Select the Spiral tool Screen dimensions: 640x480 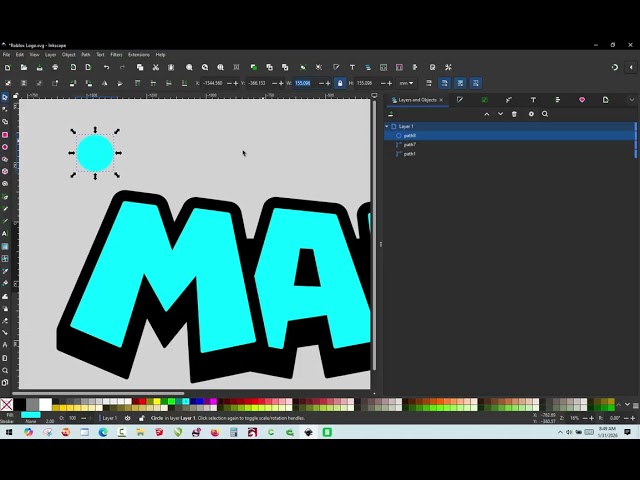(5, 184)
